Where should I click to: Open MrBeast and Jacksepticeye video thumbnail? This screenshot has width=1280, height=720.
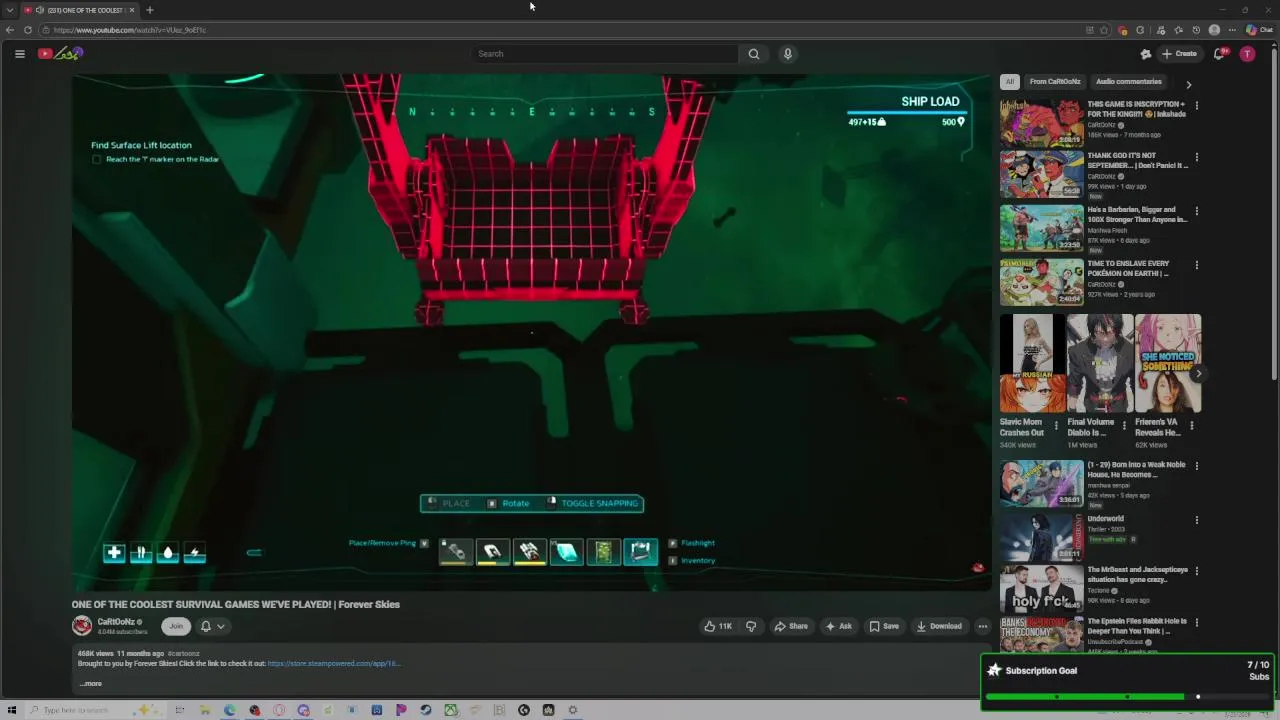coord(1041,588)
